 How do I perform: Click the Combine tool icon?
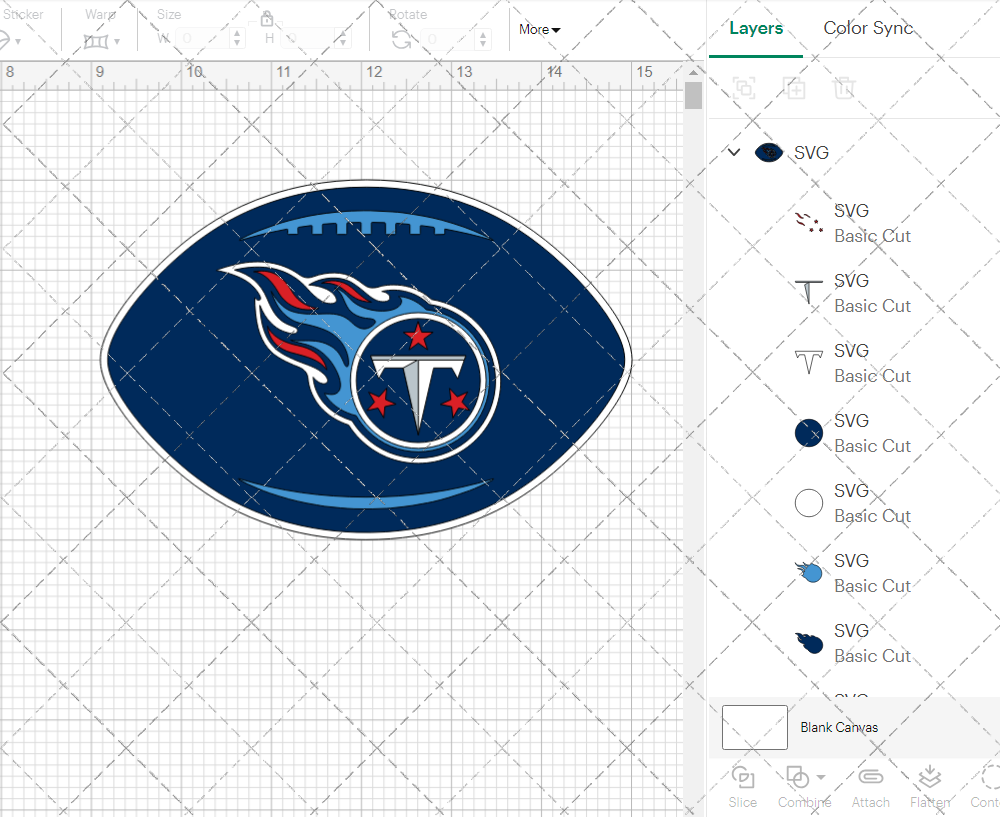coord(797,777)
